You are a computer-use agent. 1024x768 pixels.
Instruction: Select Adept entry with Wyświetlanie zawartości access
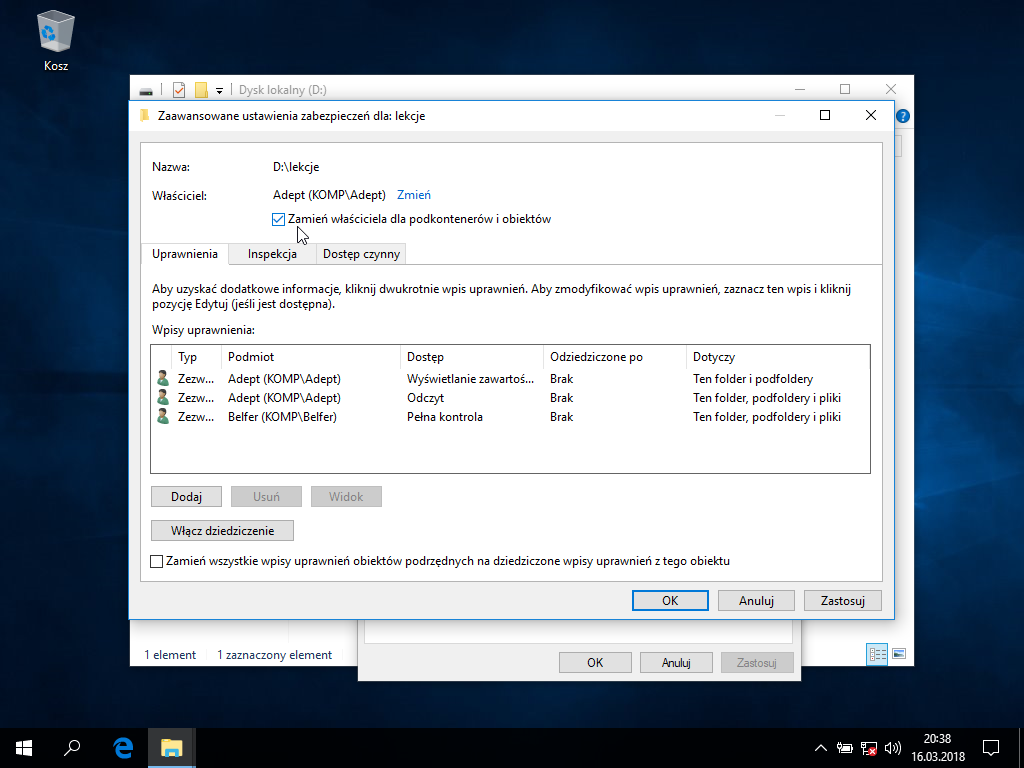click(x=510, y=379)
